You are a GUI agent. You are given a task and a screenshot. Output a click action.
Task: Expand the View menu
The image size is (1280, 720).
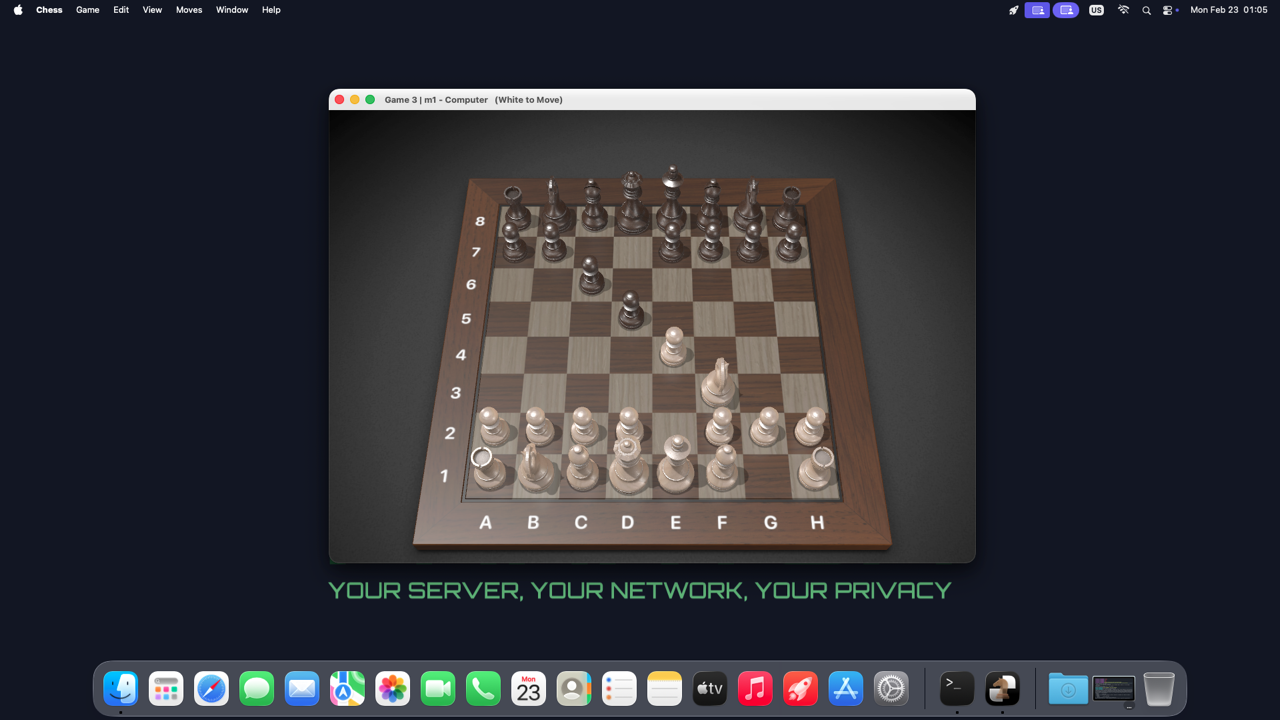tap(152, 10)
